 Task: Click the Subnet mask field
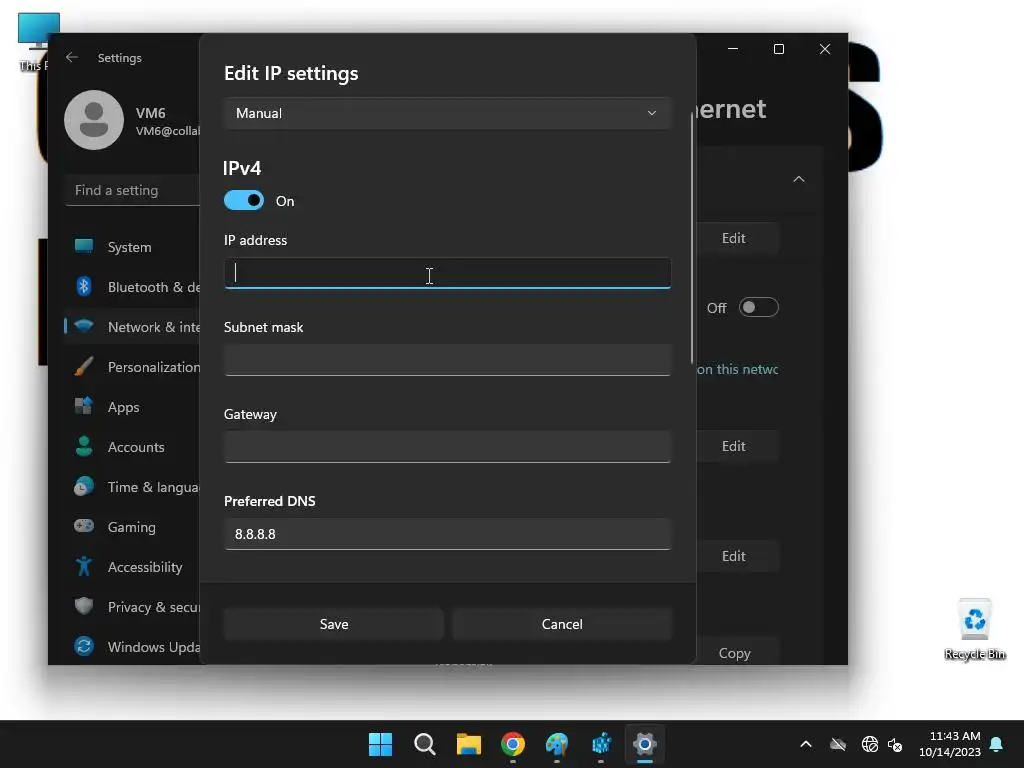point(447,360)
